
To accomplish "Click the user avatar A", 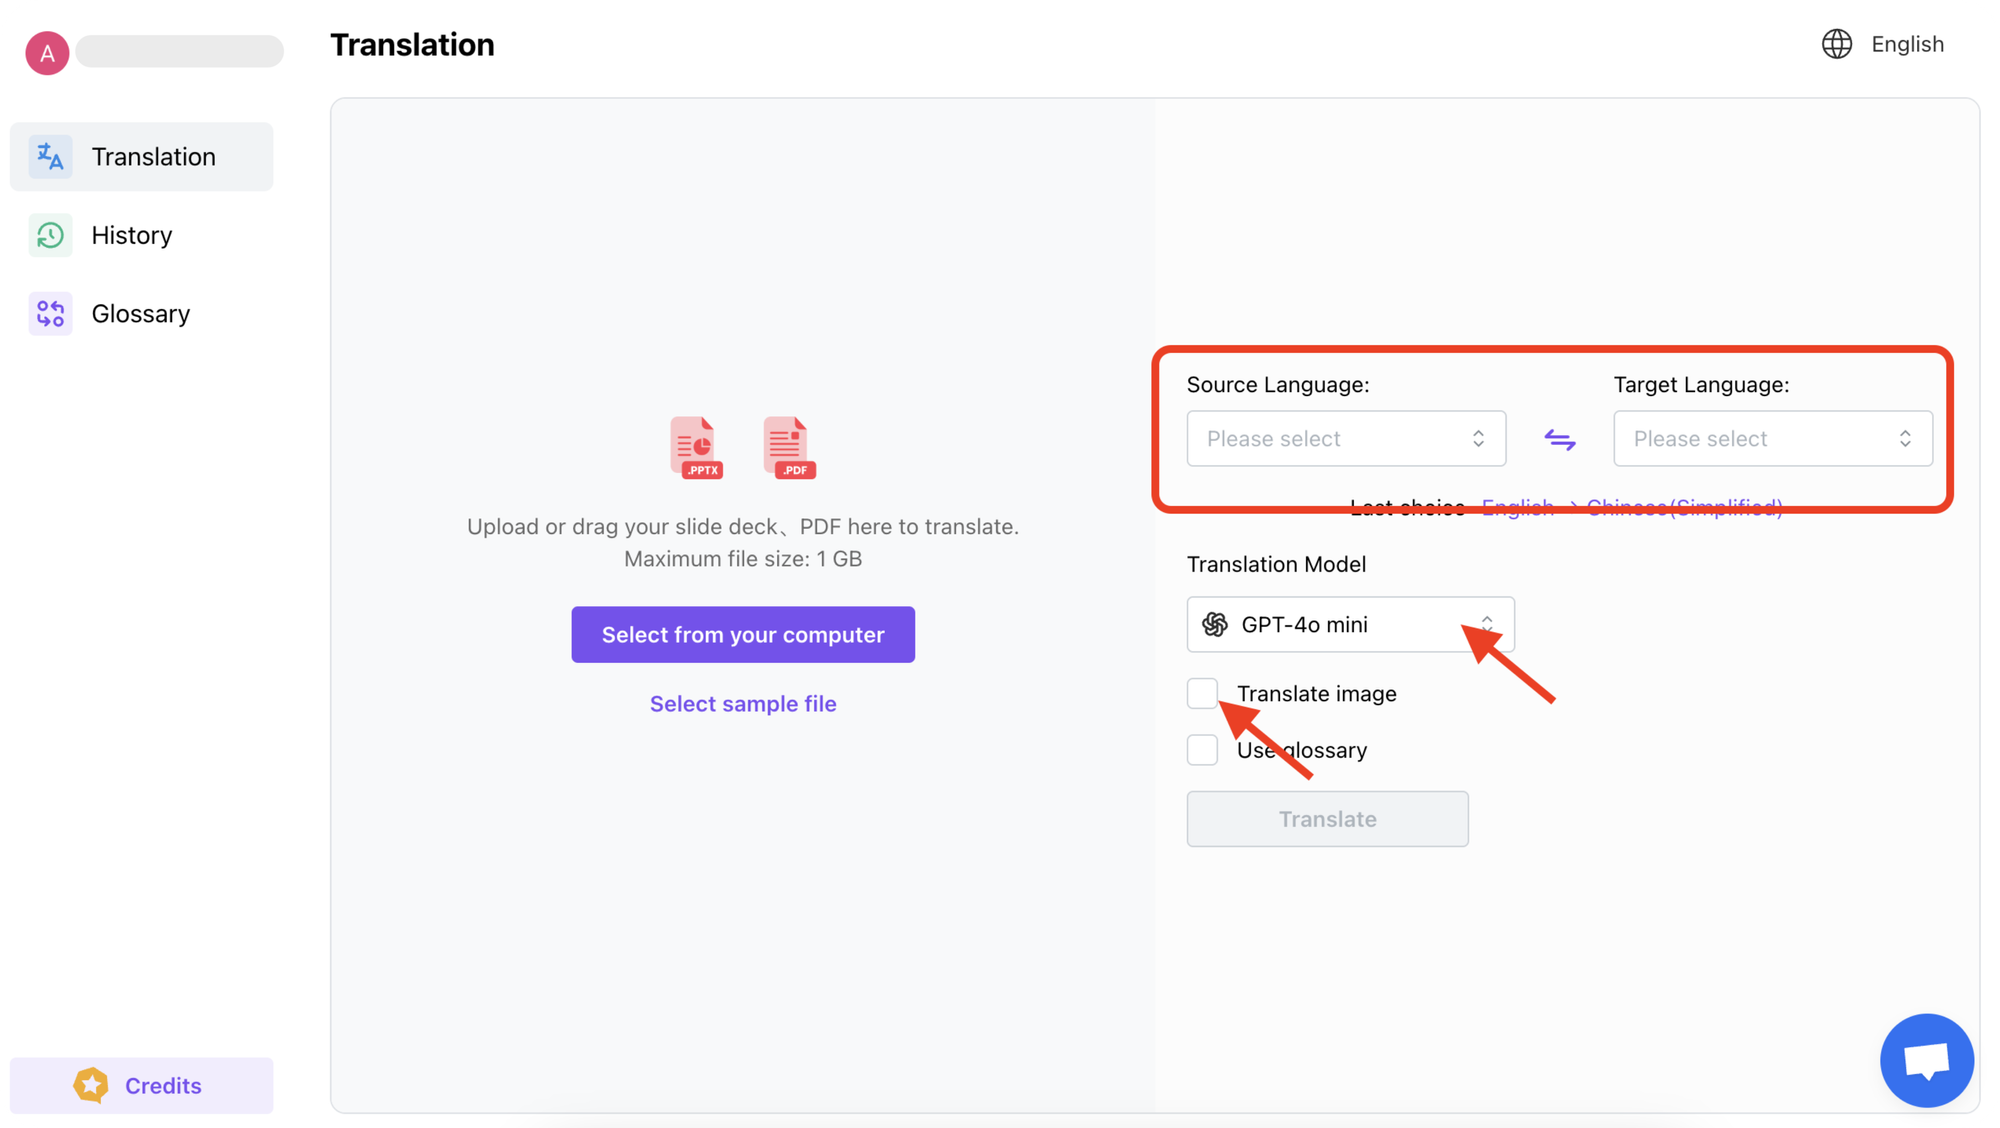I will (47, 53).
